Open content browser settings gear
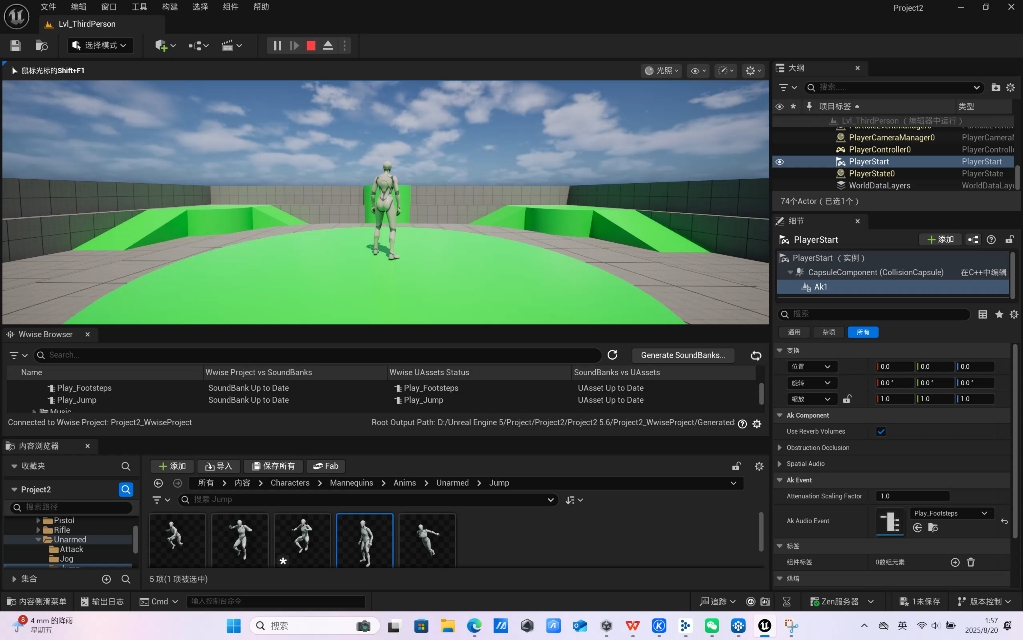The width and height of the screenshot is (1023, 640). coord(759,466)
